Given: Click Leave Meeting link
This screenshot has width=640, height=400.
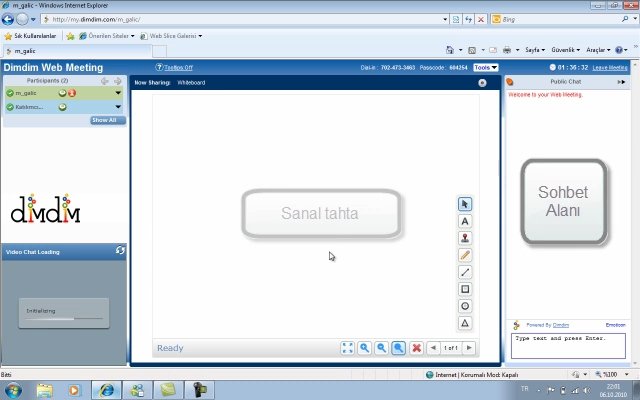Looking at the screenshot, I should tap(610, 68).
